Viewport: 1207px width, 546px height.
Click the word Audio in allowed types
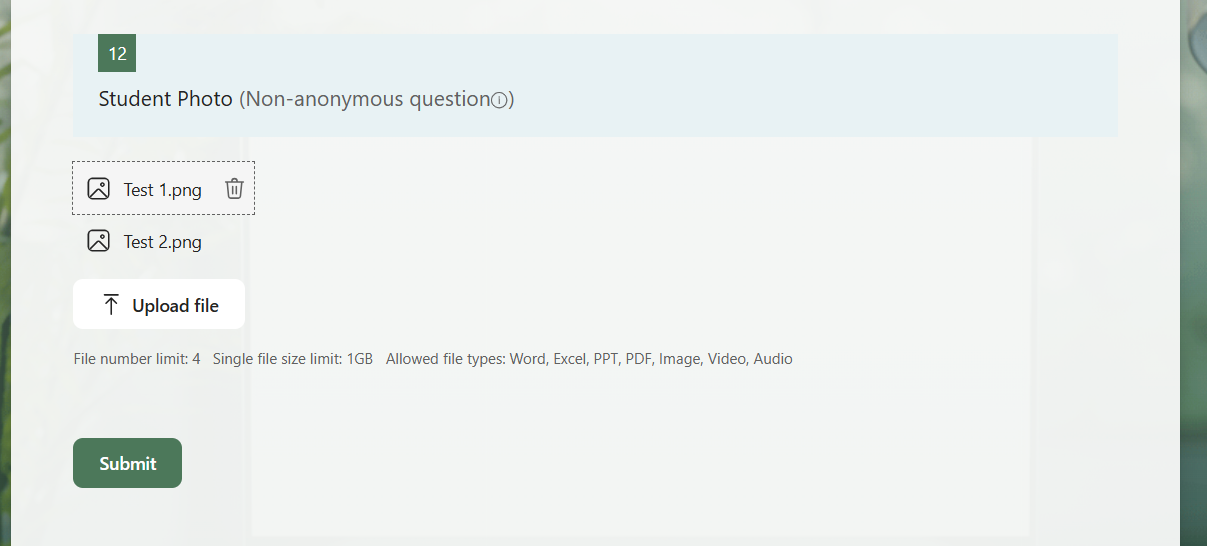pyautogui.click(x=773, y=358)
